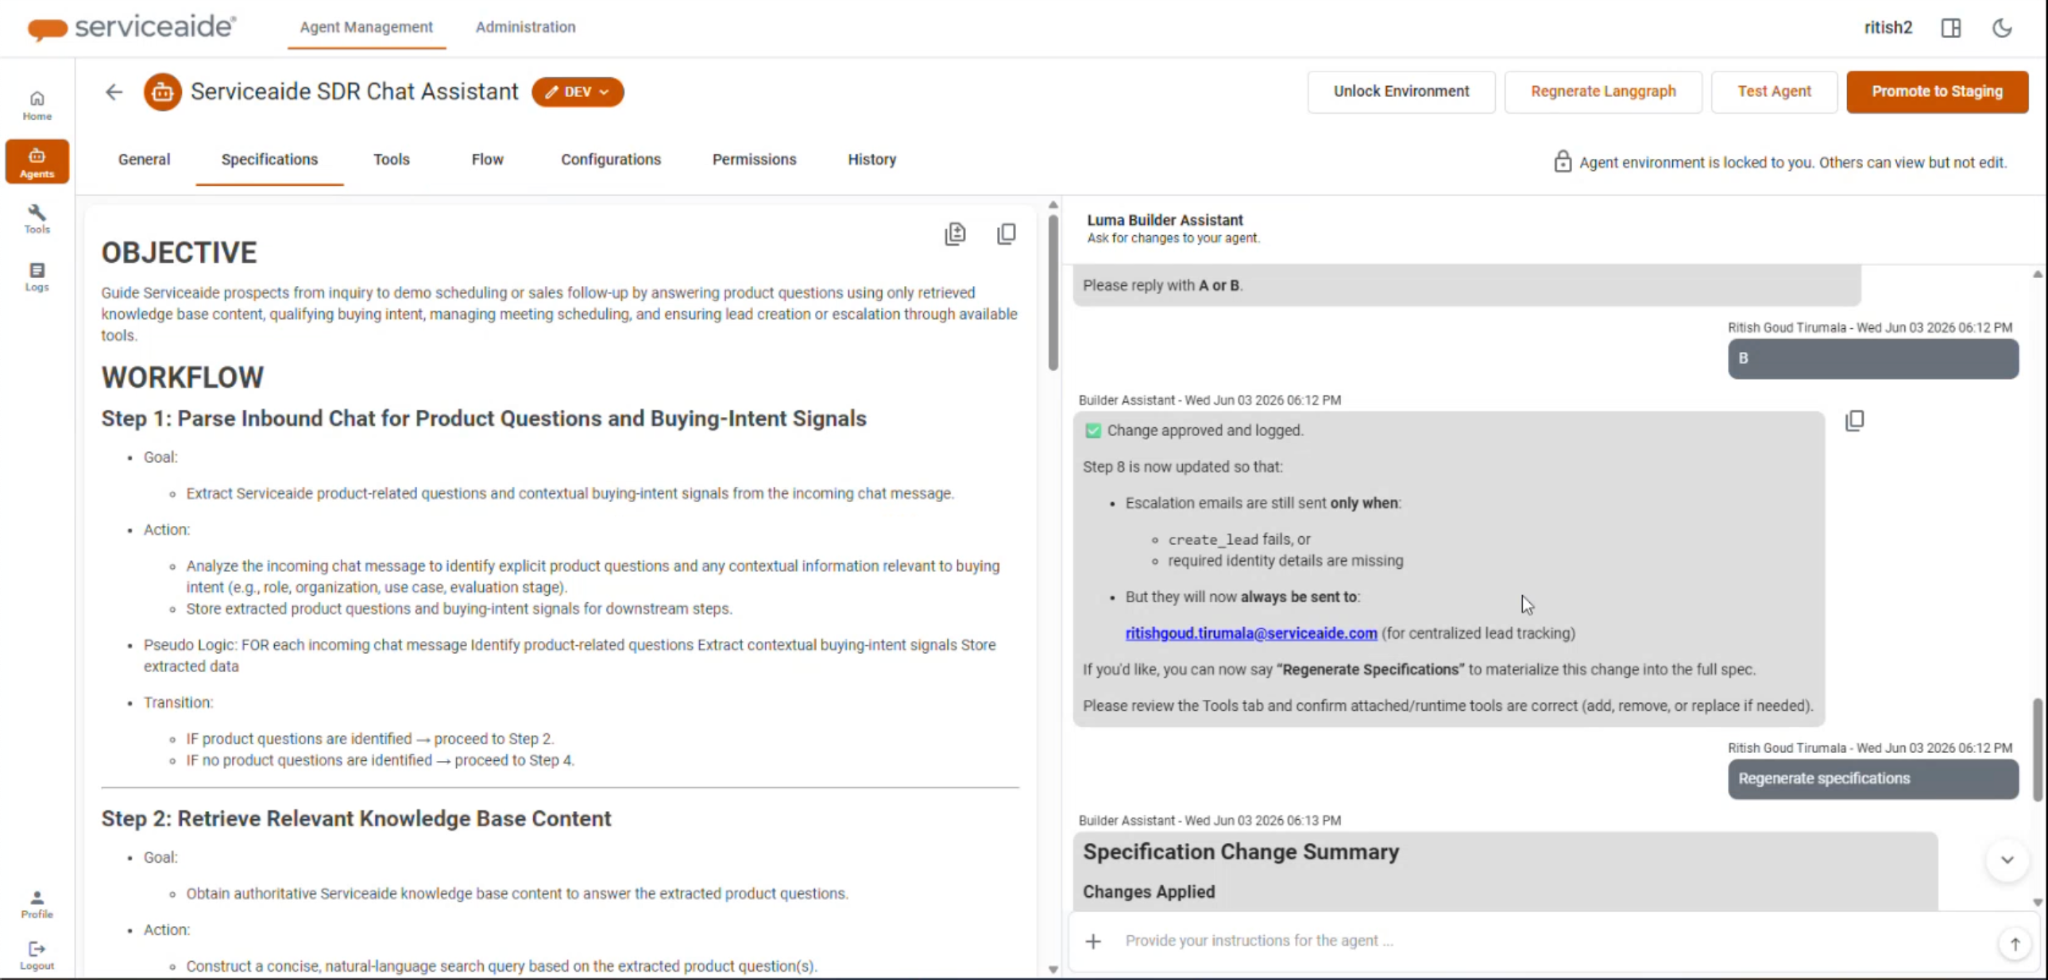Image resolution: width=2048 pixels, height=980 pixels.
Task: Click Unlock Environment button
Action: tap(1401, 92)
